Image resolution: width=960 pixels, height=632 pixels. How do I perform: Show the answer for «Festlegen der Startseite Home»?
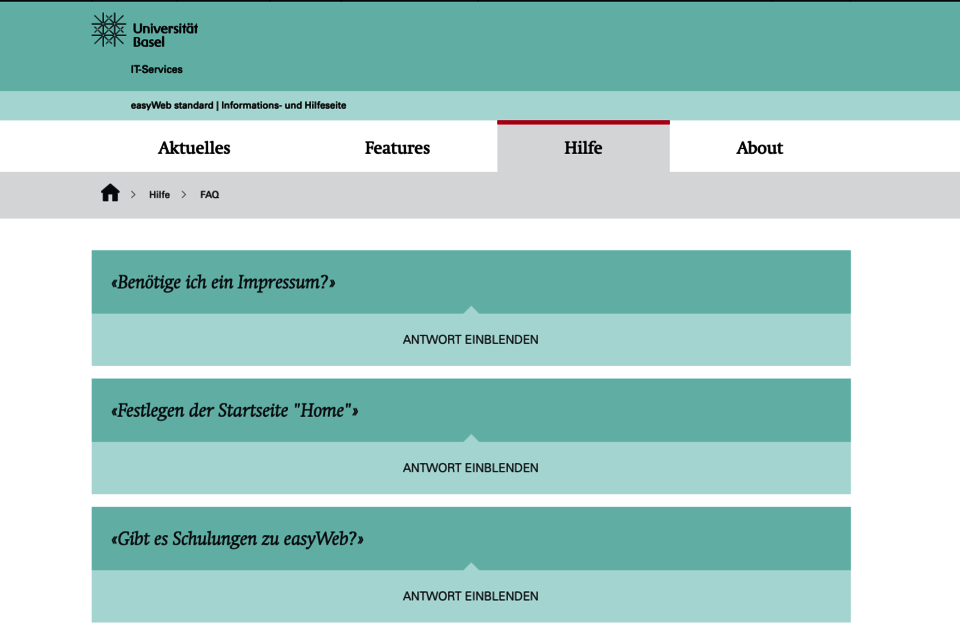click(470, 467)
